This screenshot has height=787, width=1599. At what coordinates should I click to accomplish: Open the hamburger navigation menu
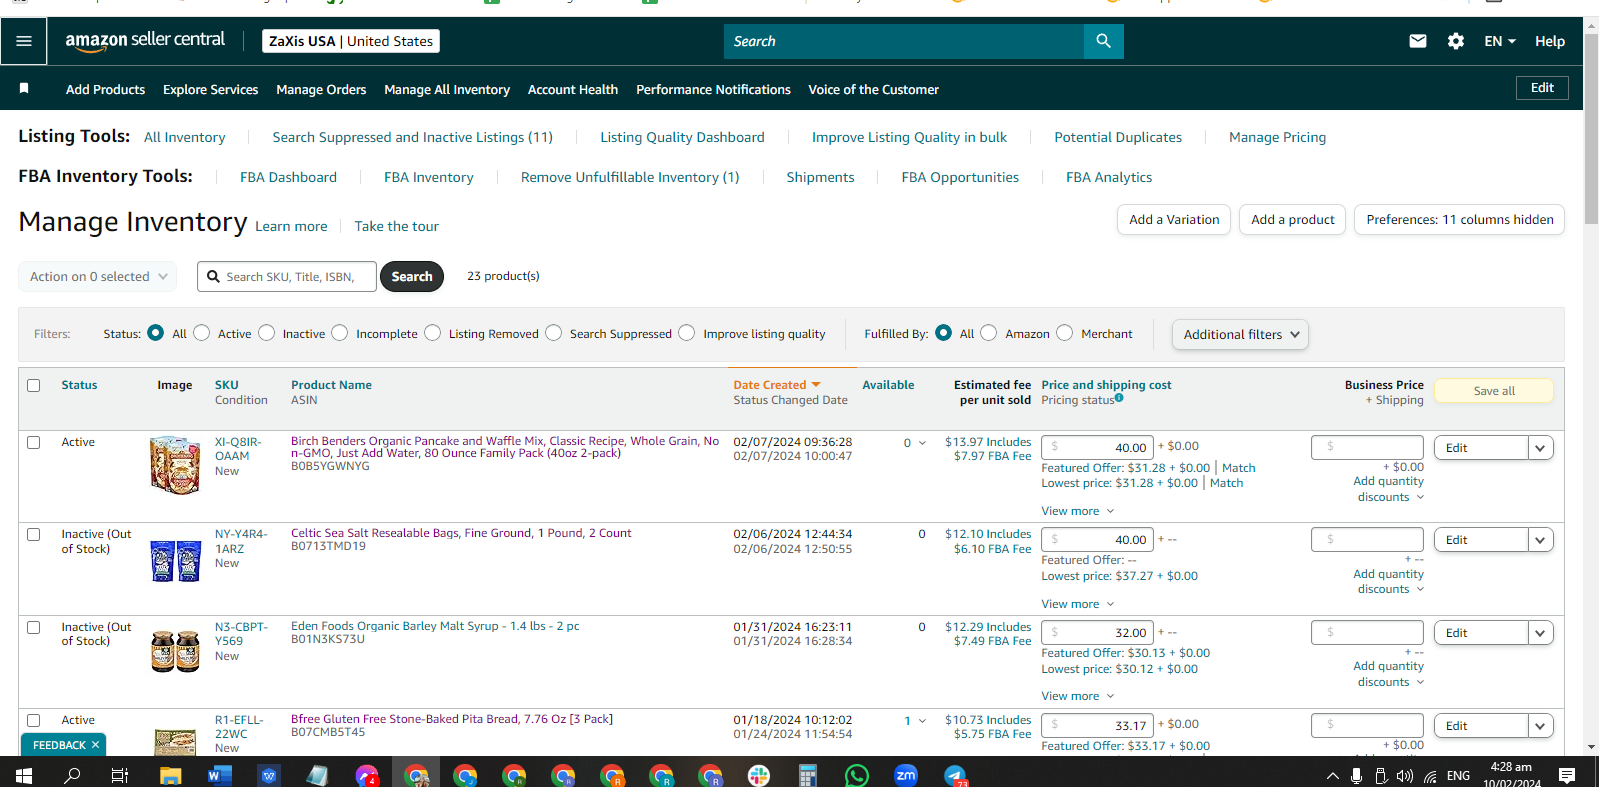click(x=24, y=41)
